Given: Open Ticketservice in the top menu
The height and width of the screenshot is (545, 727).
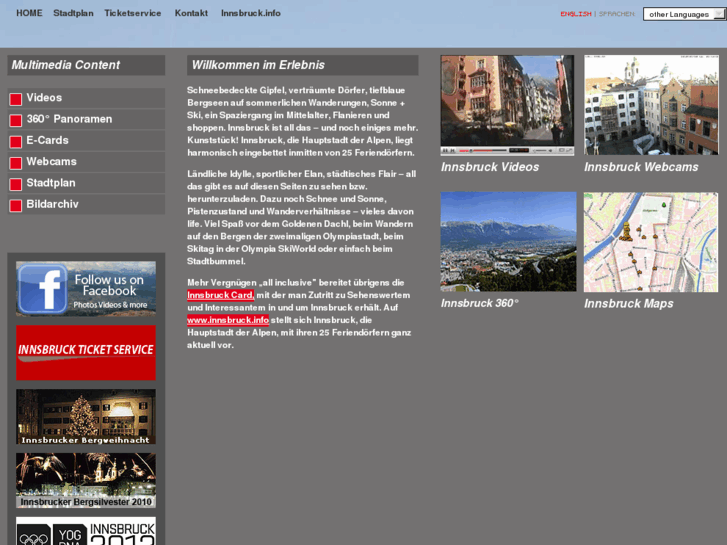Looking at the screenshot, I should 133,13.
